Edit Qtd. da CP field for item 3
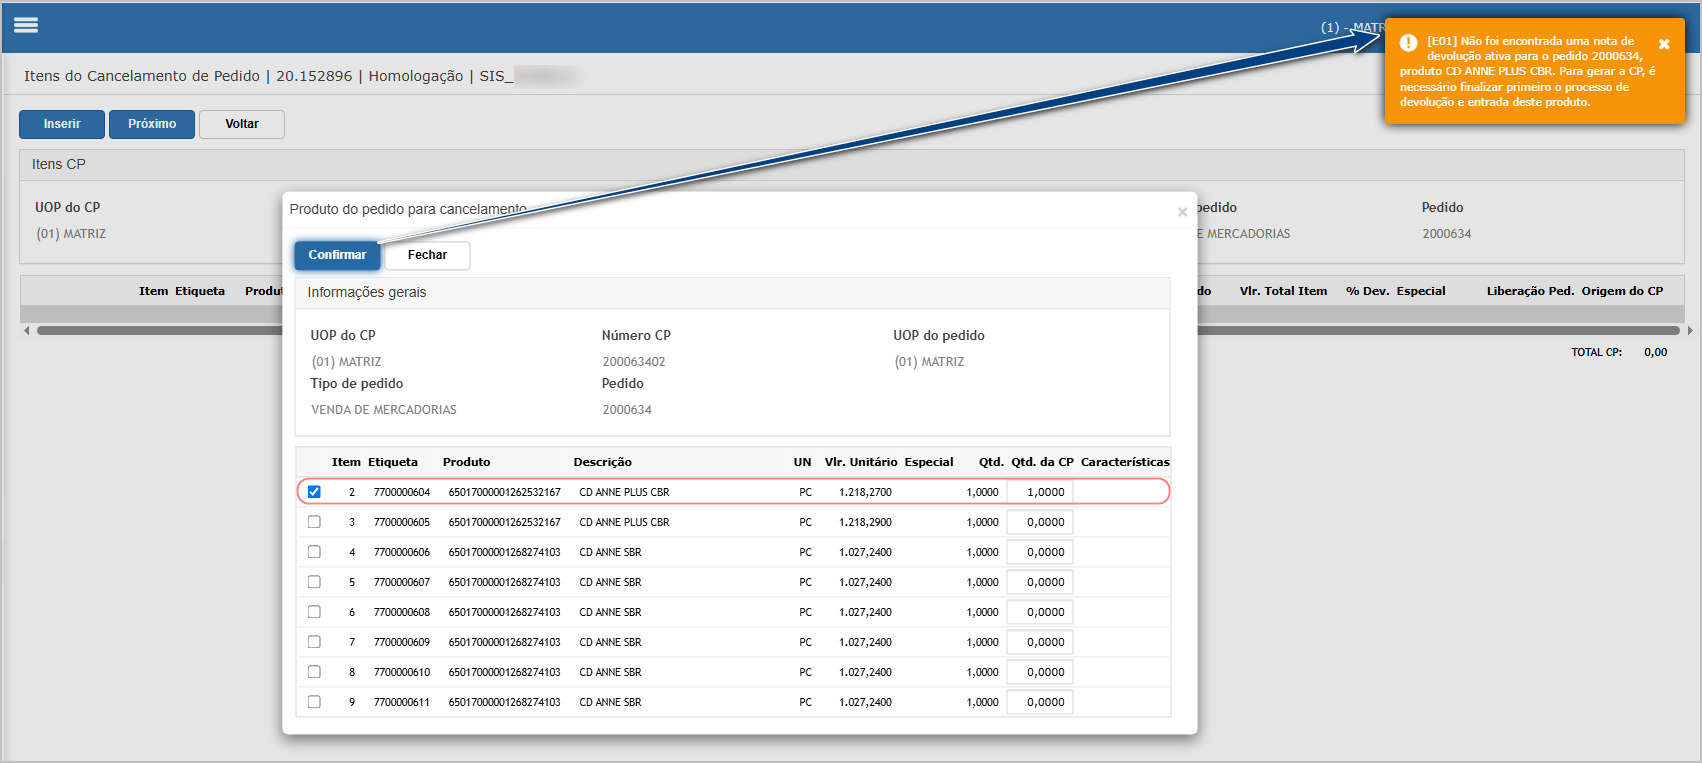Screen dimensions: 1702x763 pyautogui.click(x=1040, y=522)
